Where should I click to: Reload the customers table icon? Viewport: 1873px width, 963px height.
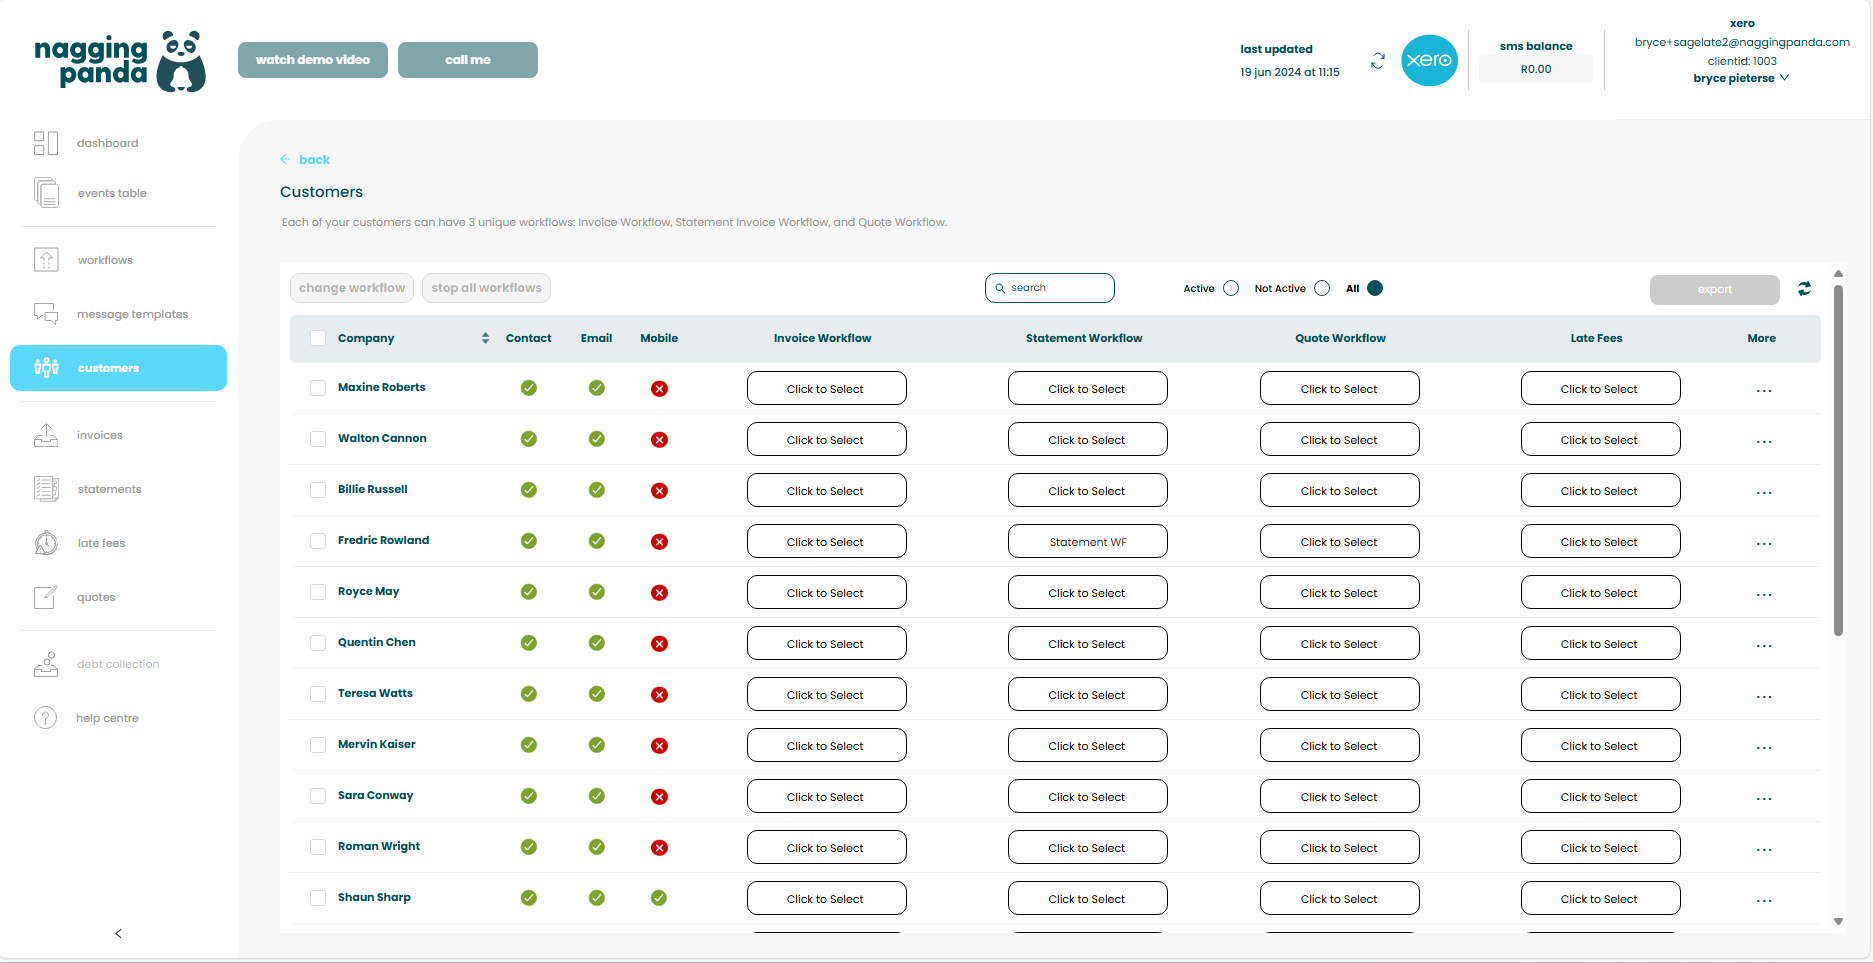pyautogui.click(x=1804, y=289)
